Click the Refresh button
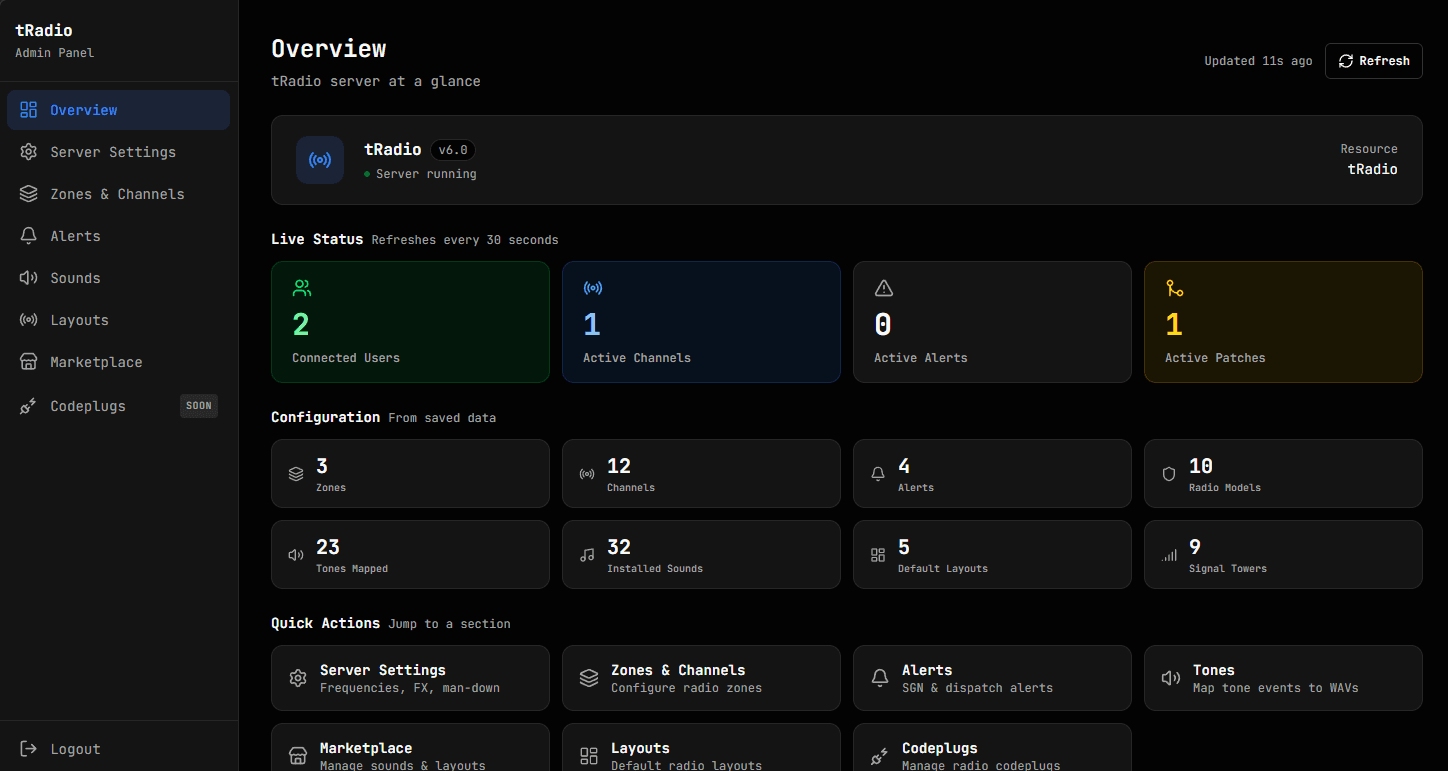This screenshot has height=771, width=1448. pyautogui.click(x=1374, y=61)
